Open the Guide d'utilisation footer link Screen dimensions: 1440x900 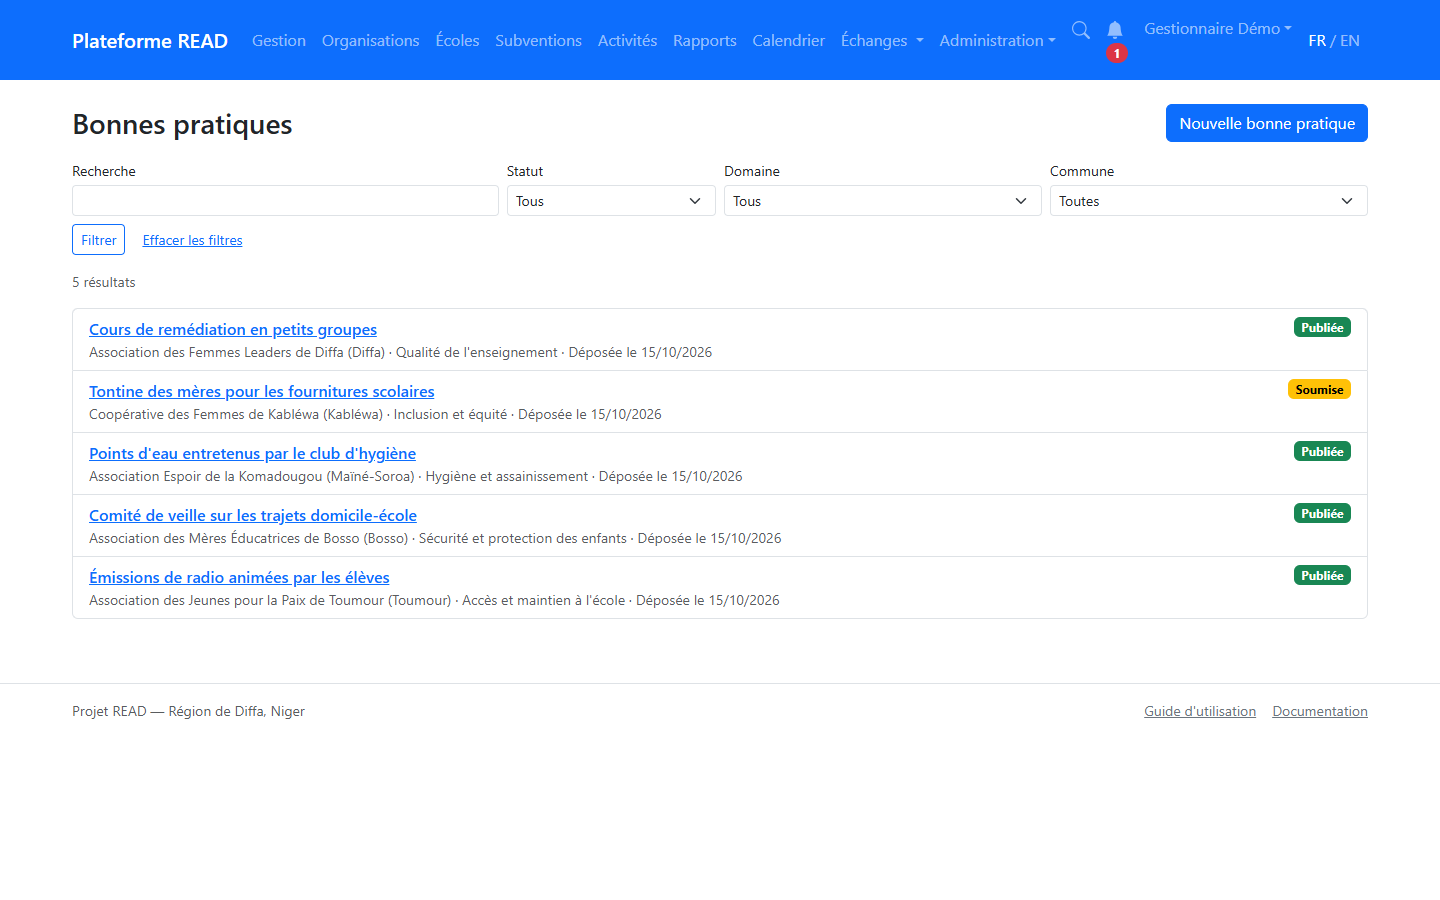click(x=1200, y=712)
